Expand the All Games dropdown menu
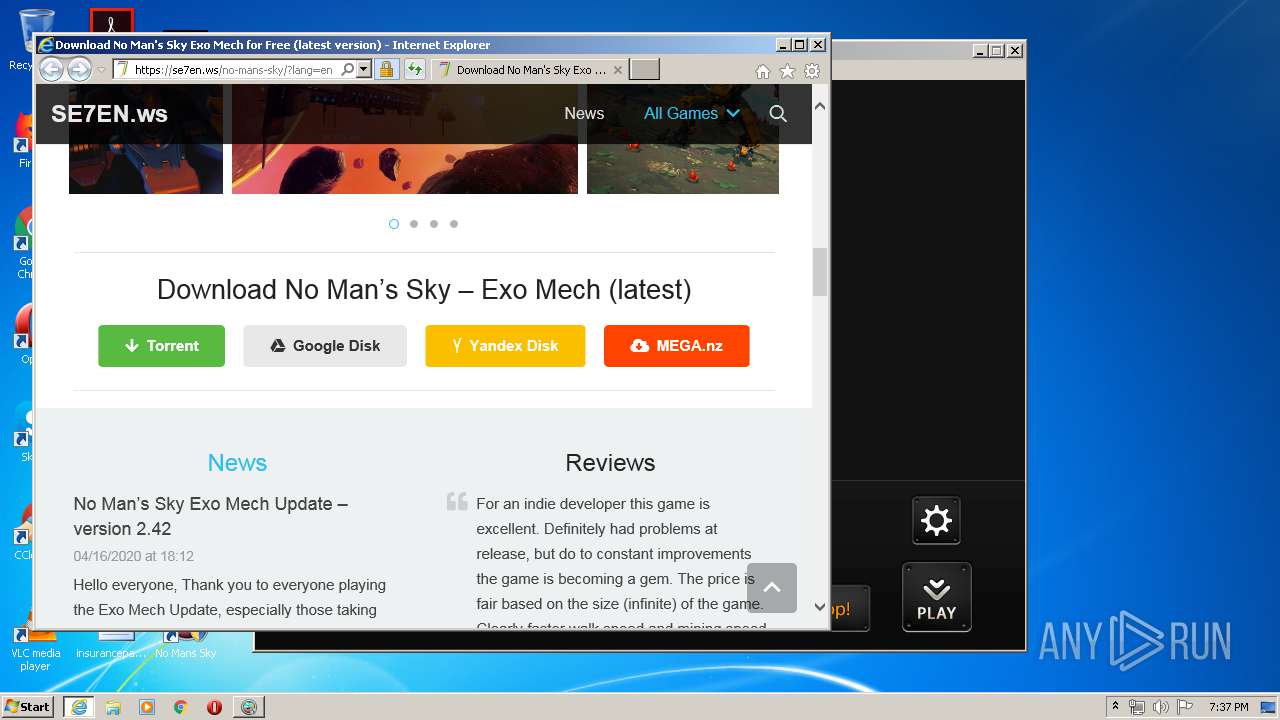Screen dimensions: 1280x720 [691, 114]
